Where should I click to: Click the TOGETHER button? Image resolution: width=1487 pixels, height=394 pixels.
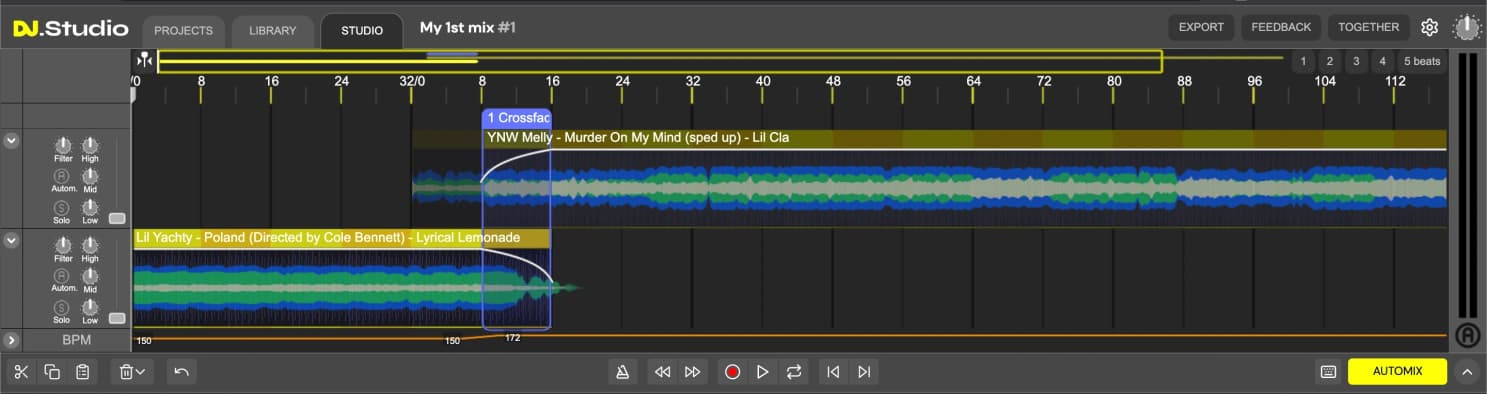point(1369,28)
